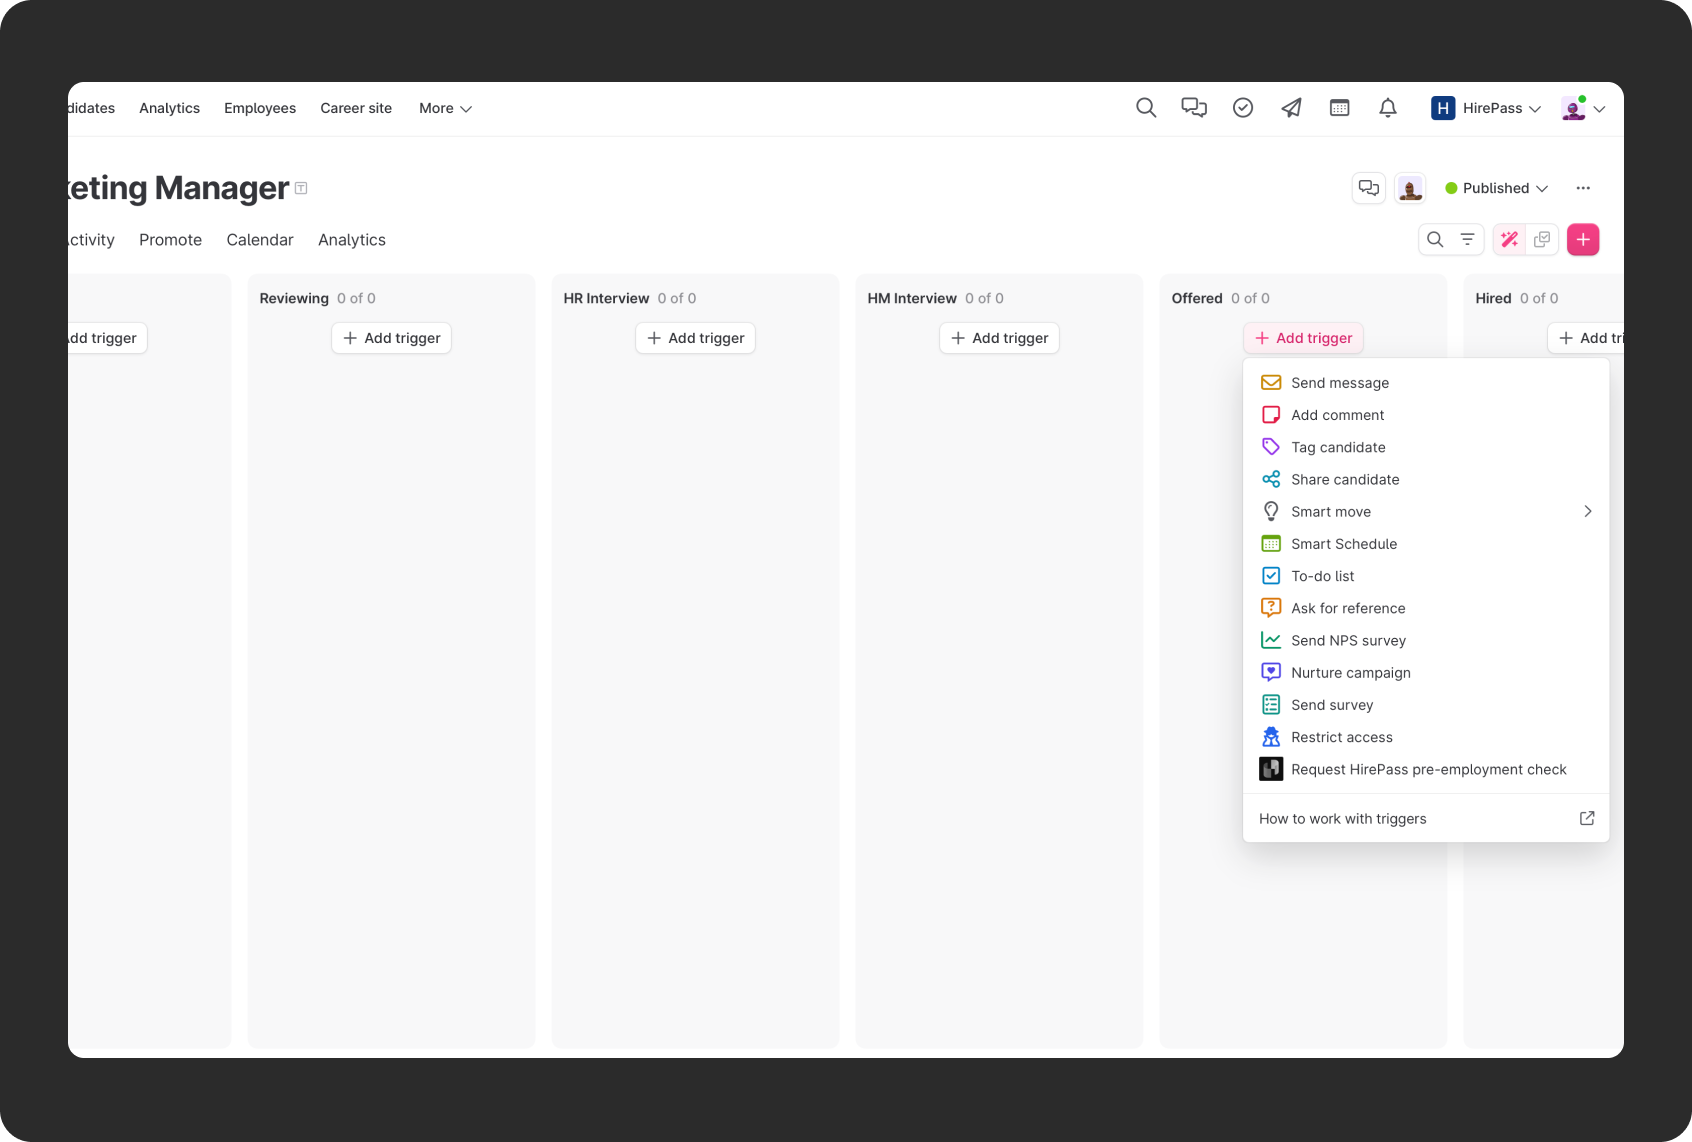The width and height of the screenshot is (1692, 1142).
Task: Open the Published status dropdown
Action: coord(1497,188)
